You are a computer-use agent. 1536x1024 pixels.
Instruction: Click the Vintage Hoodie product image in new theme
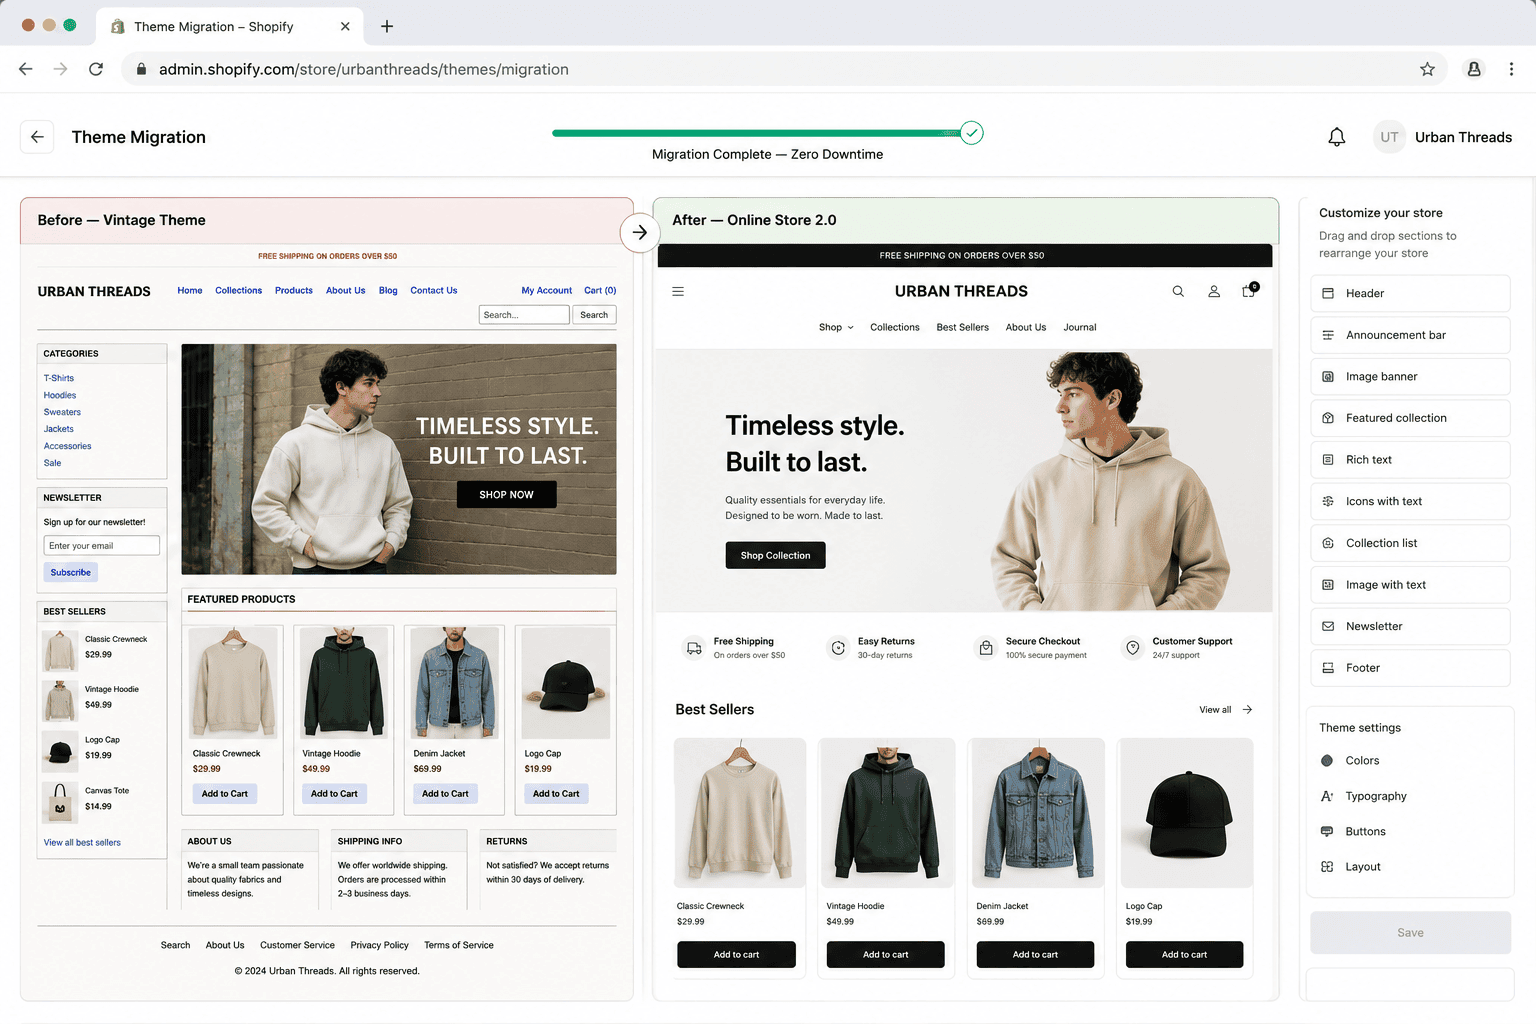pos(886,813)
